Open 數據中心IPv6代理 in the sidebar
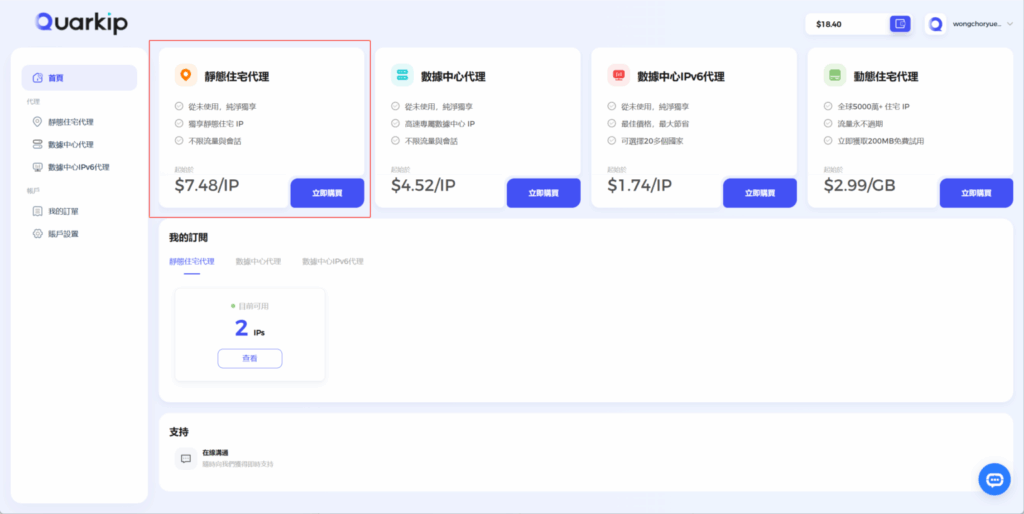The width and height of the screenshot is (1024, 514). coord(80,167)
